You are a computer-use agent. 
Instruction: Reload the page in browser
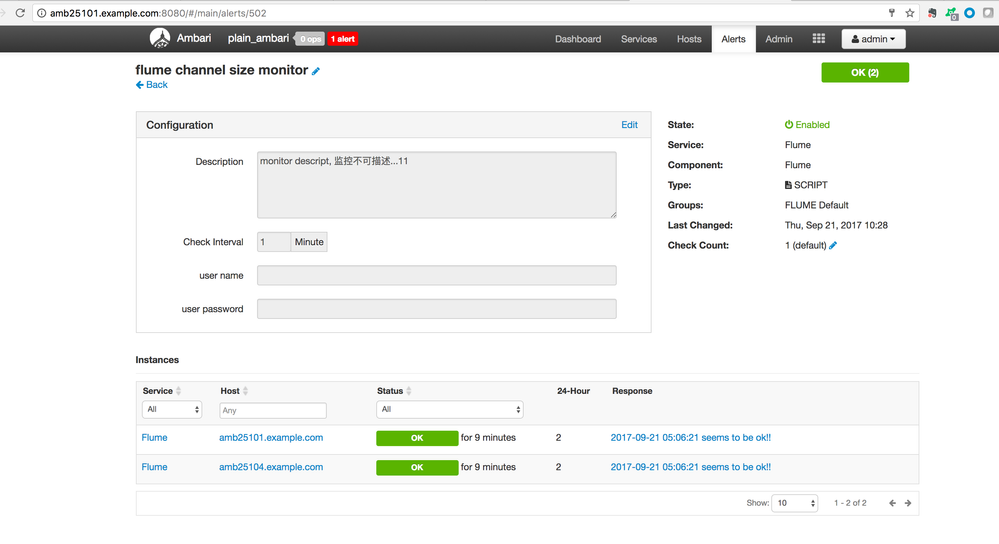tap(20, 13)
